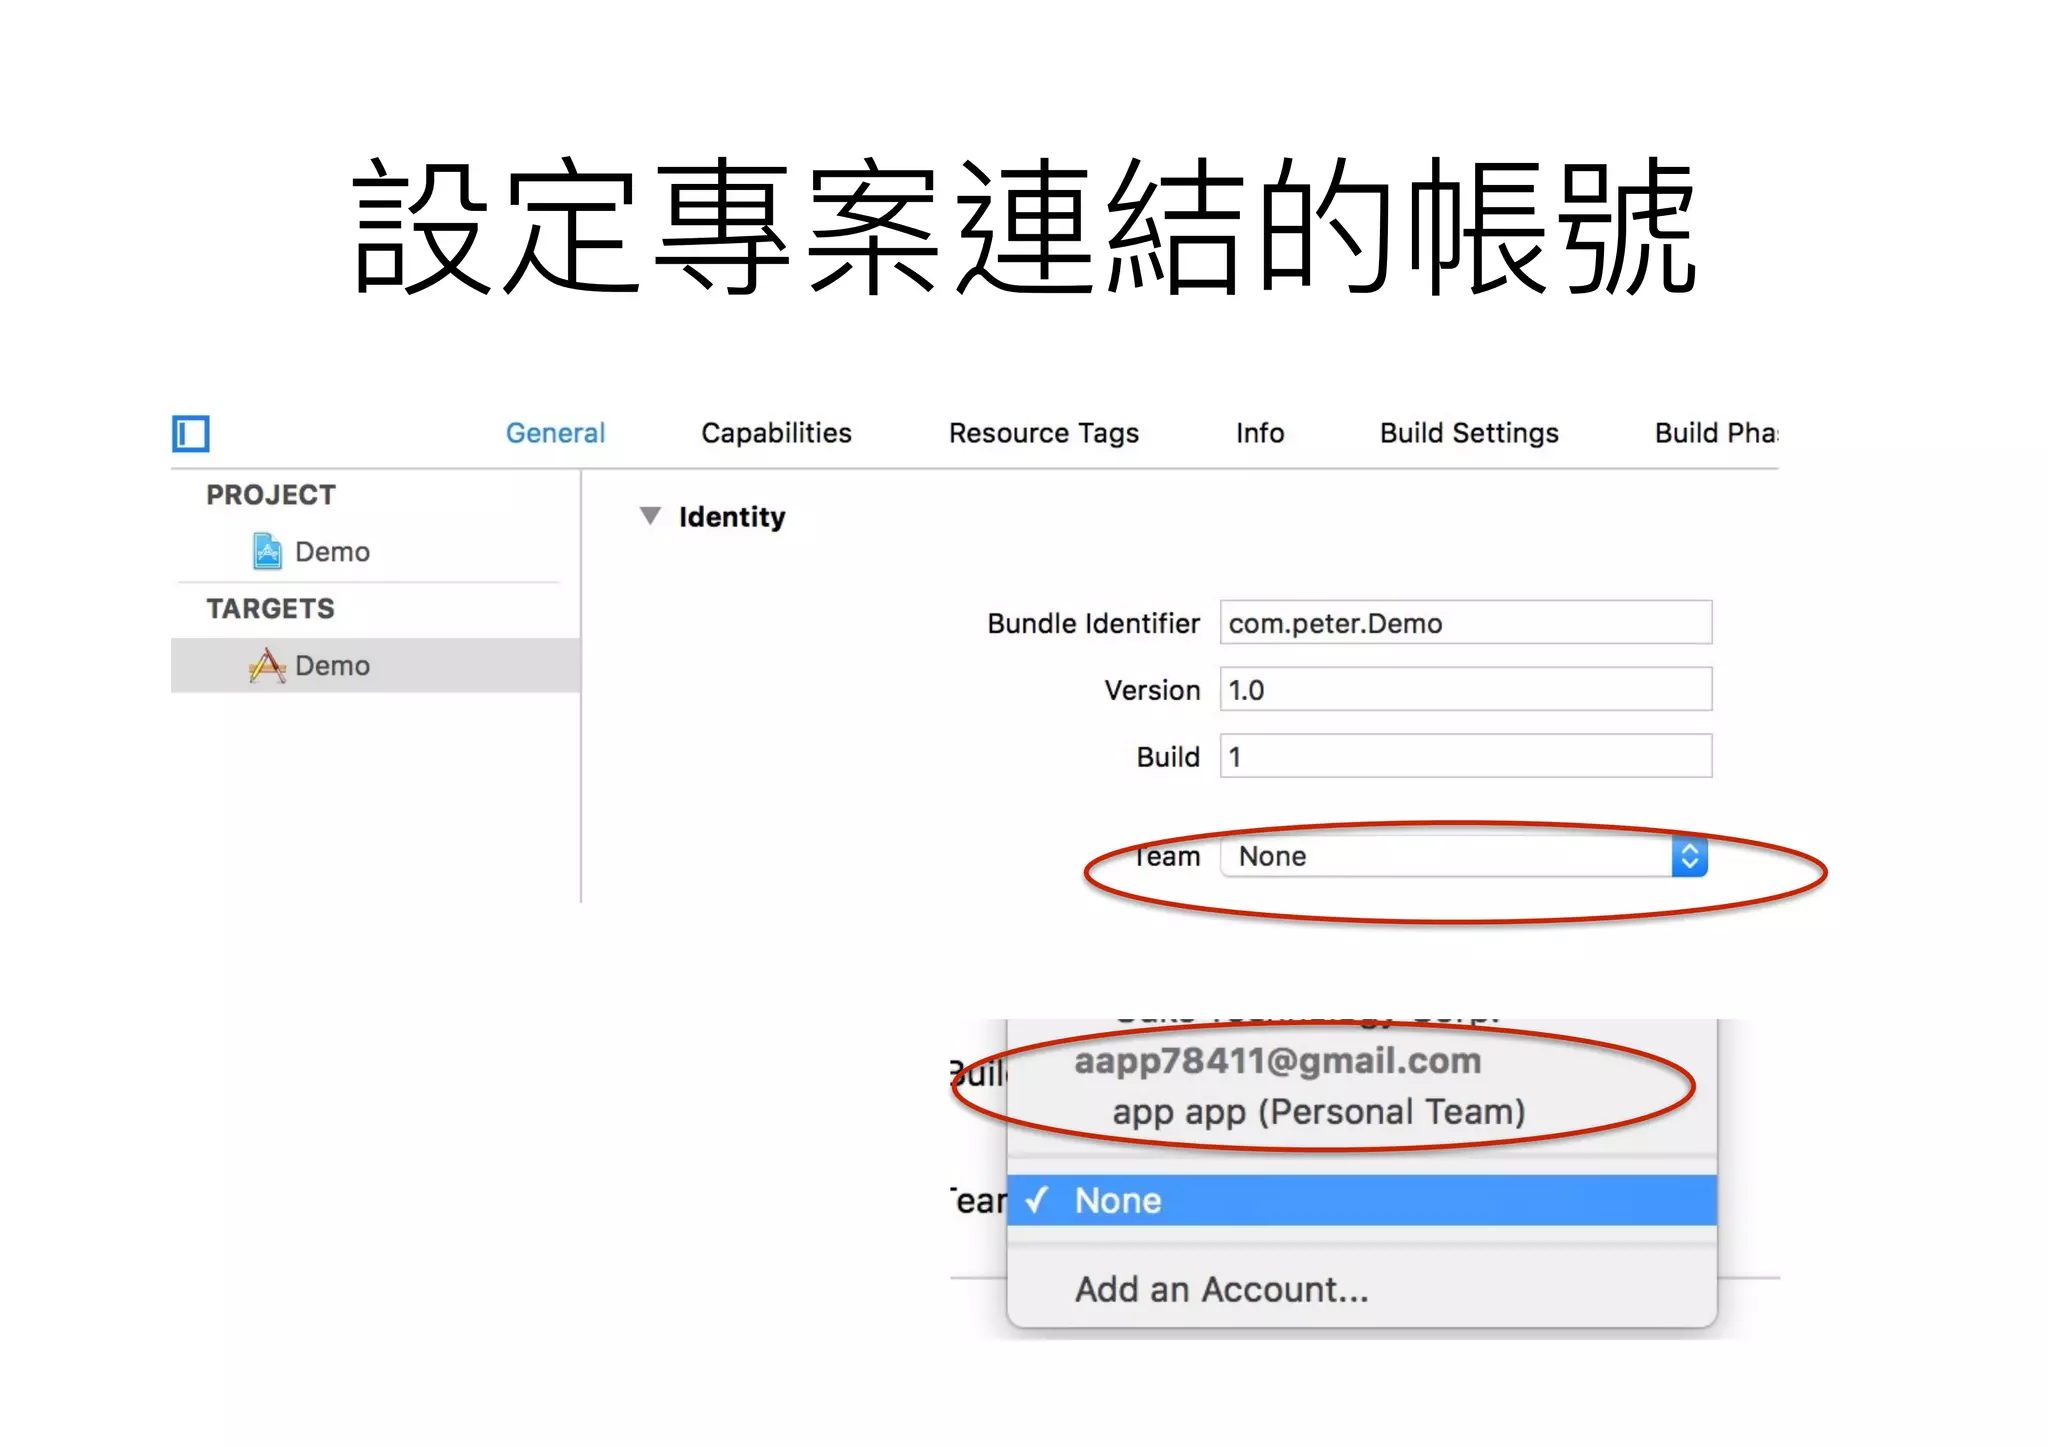Click the Version input field
This screenshot has width=2048, height=1447.
pos(1465,690)
